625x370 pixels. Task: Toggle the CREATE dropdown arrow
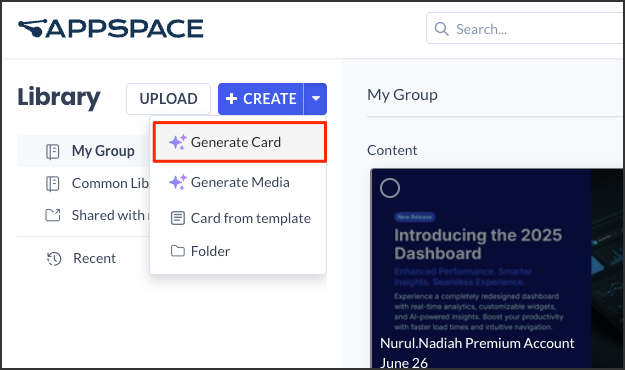tap(316, 99)
